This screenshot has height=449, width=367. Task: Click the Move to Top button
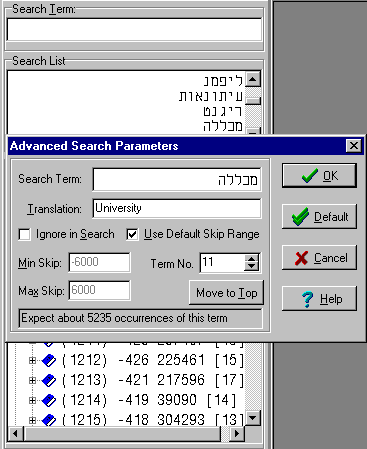[226, 293]
